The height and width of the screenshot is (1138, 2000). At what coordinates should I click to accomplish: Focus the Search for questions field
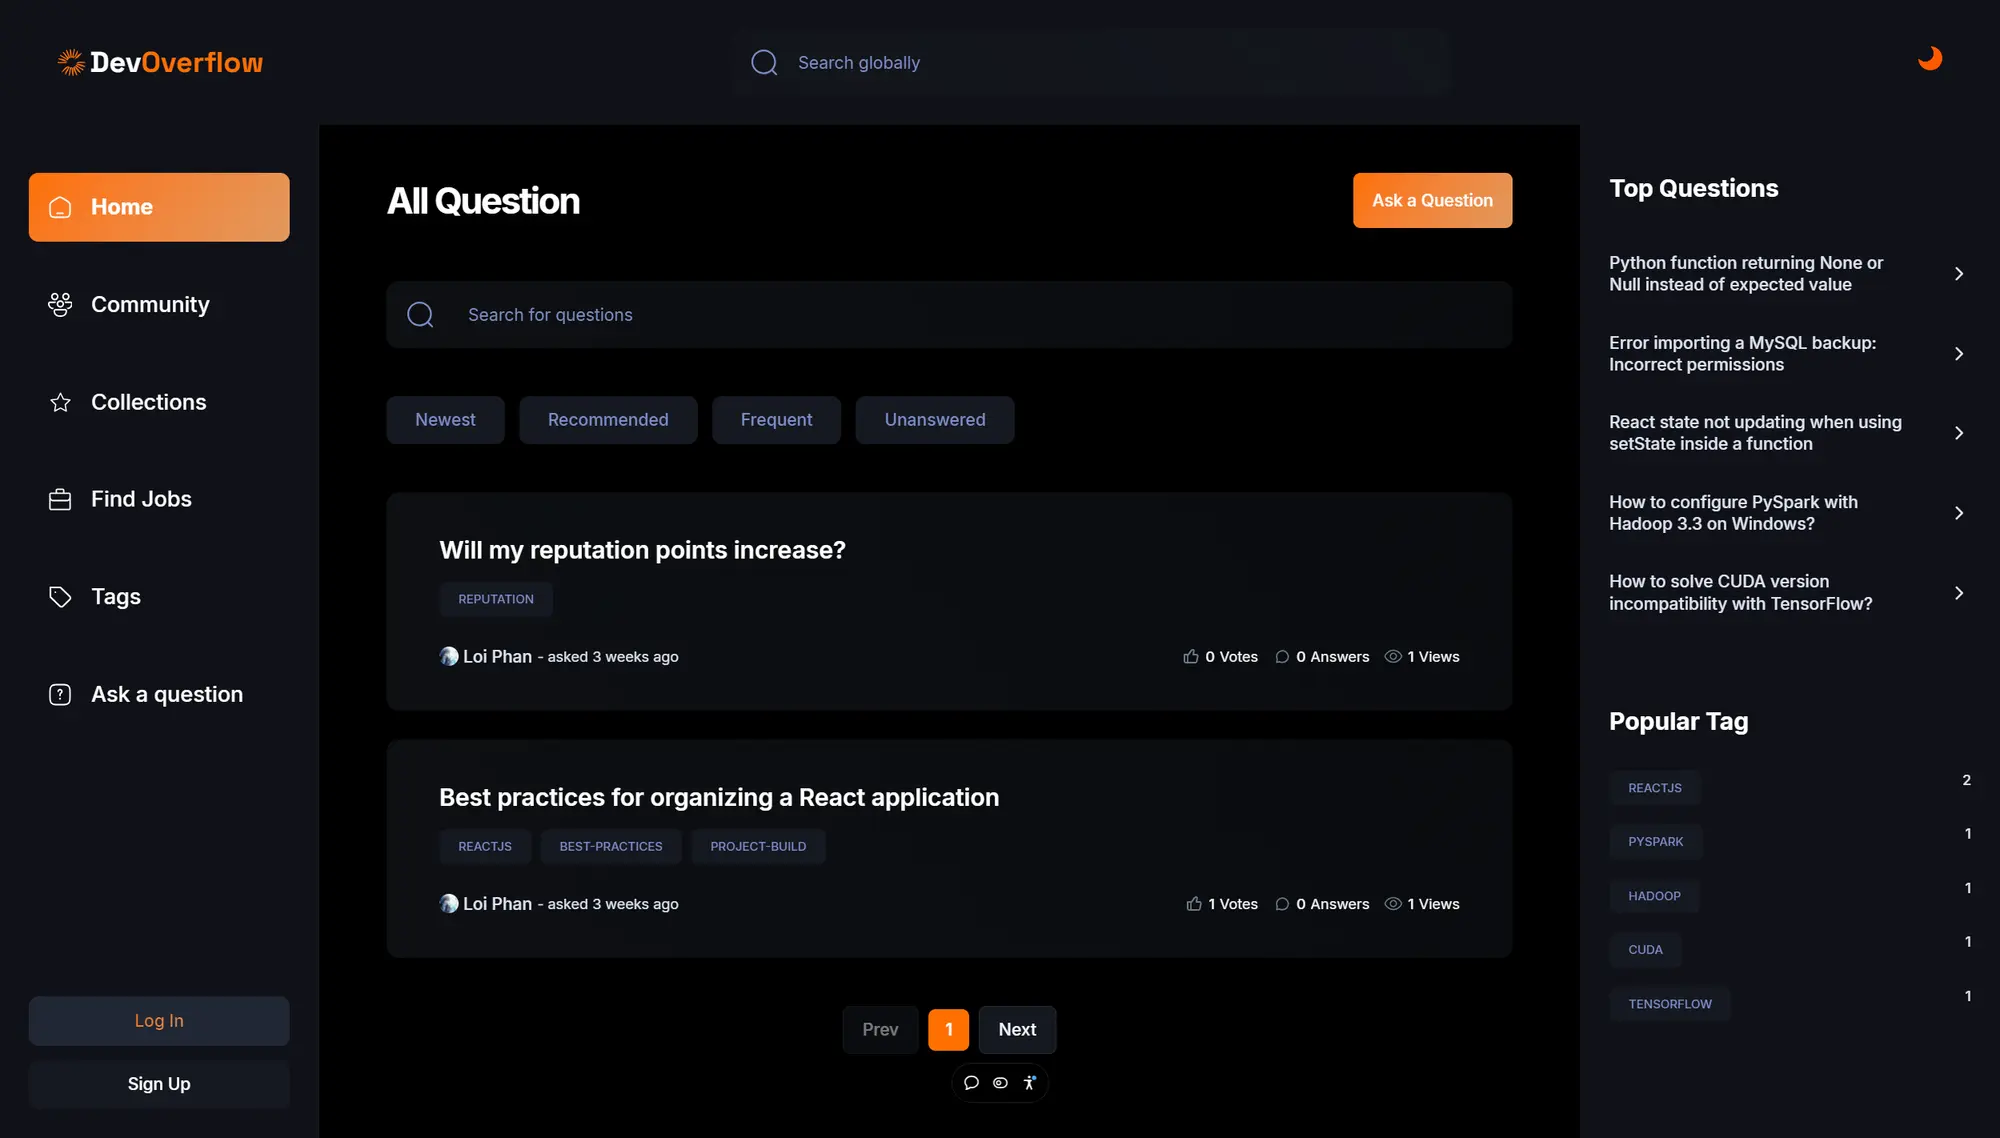[x=950, y=315]
